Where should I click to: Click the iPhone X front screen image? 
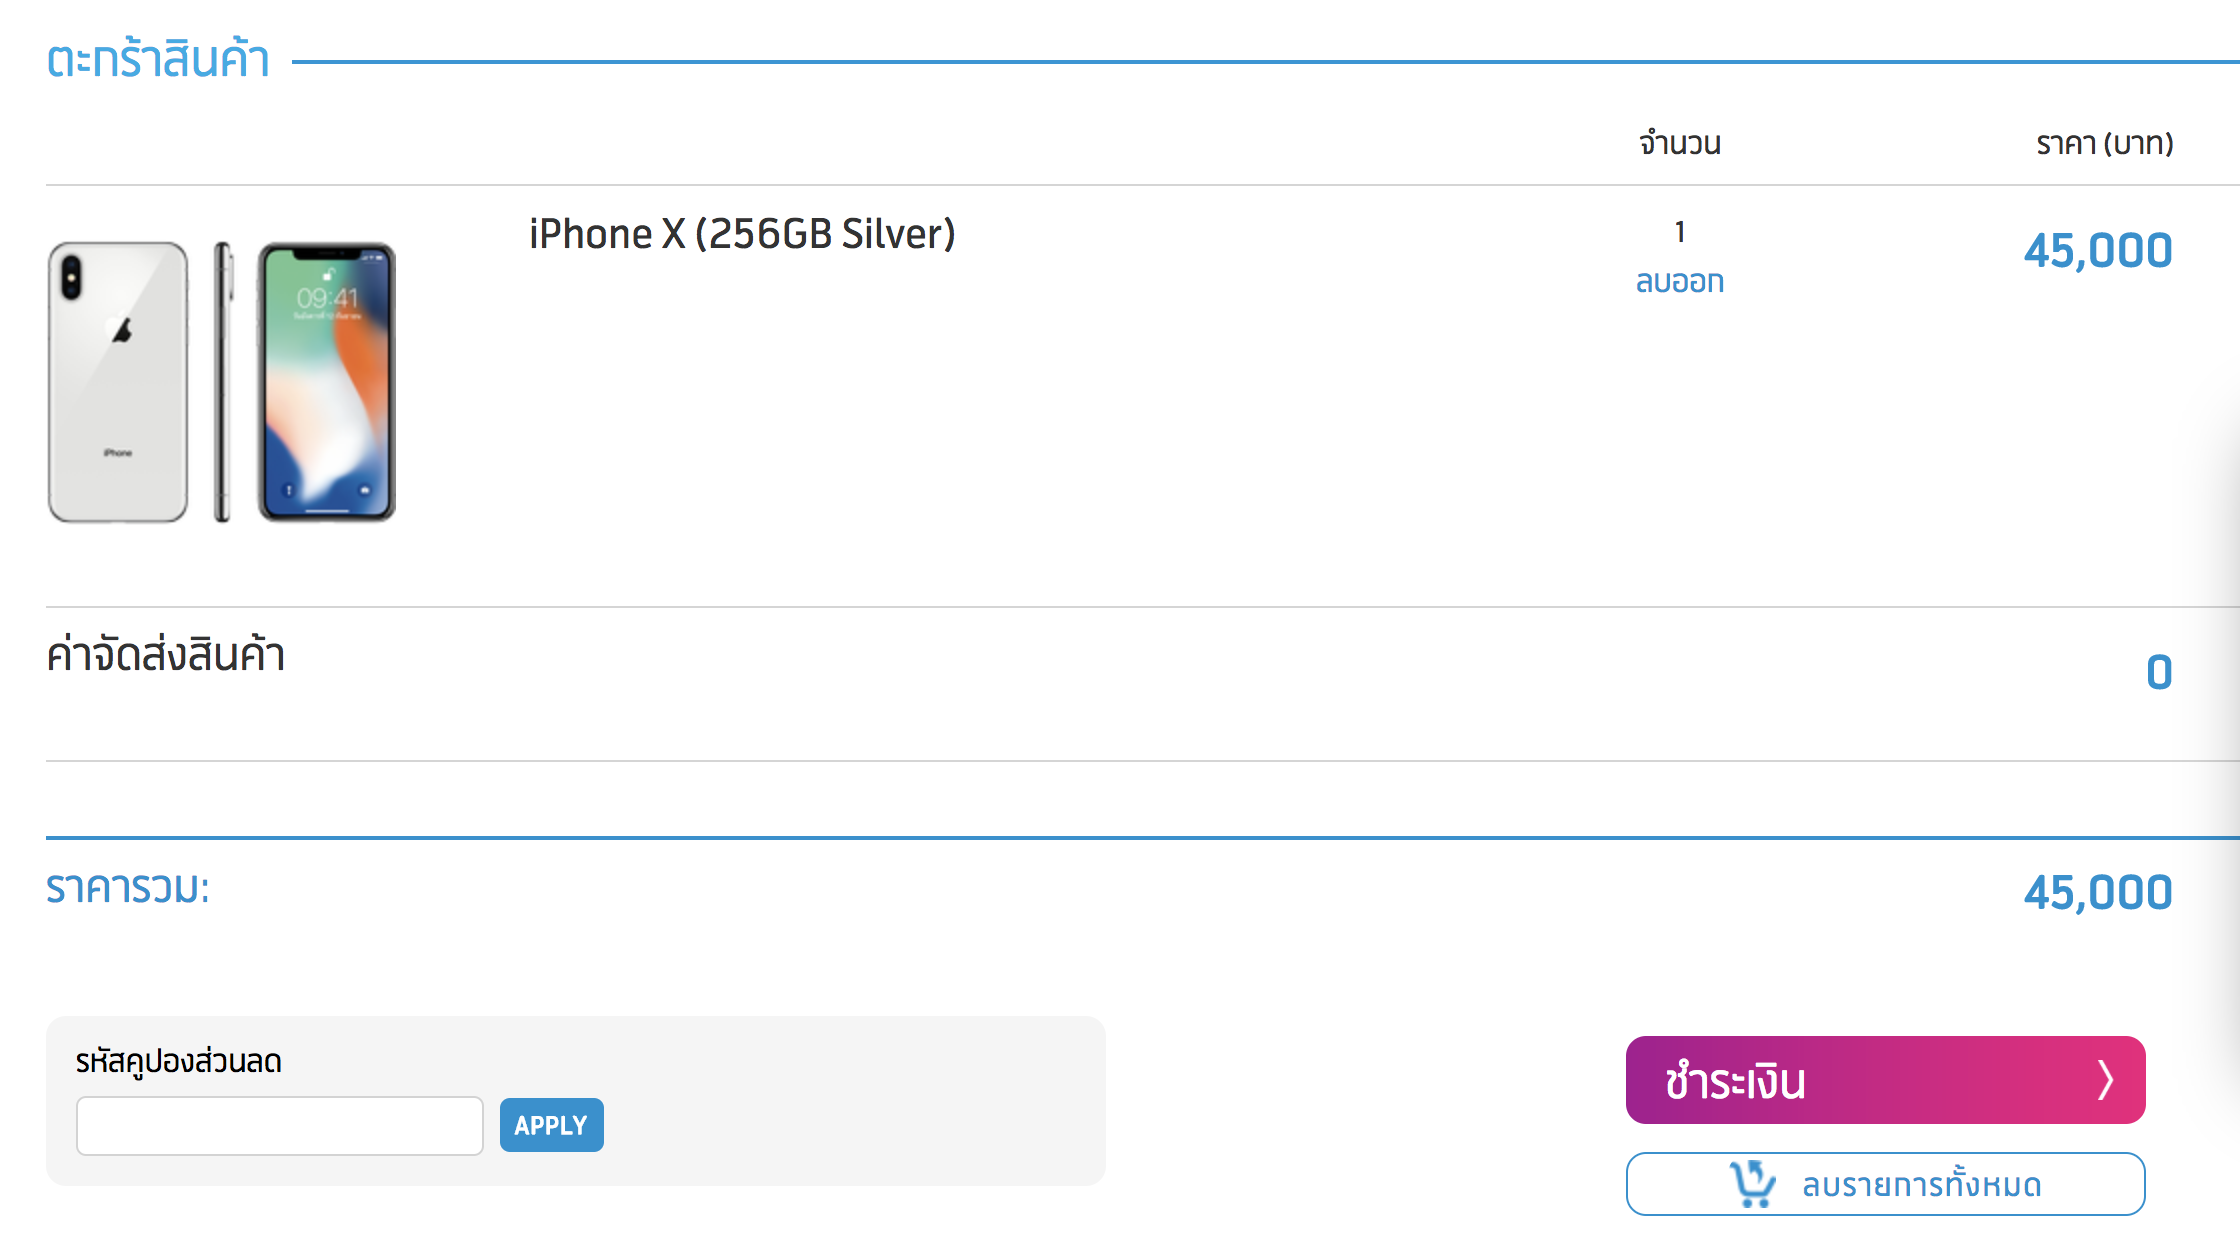click(327, 381)
